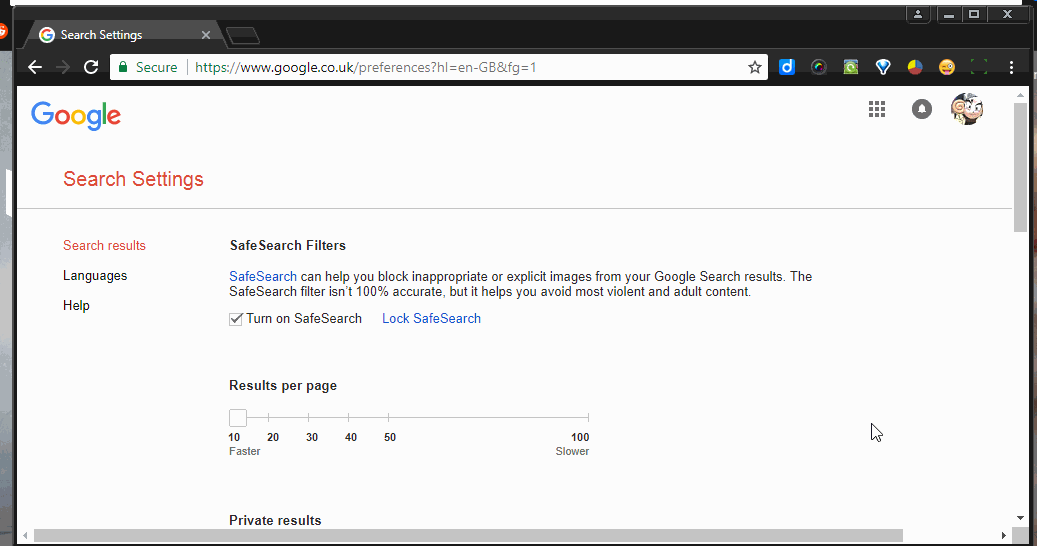Select Help in the left sidebar
The width and height of the screenshot is (1037, 546).
[x=76, y=306]
